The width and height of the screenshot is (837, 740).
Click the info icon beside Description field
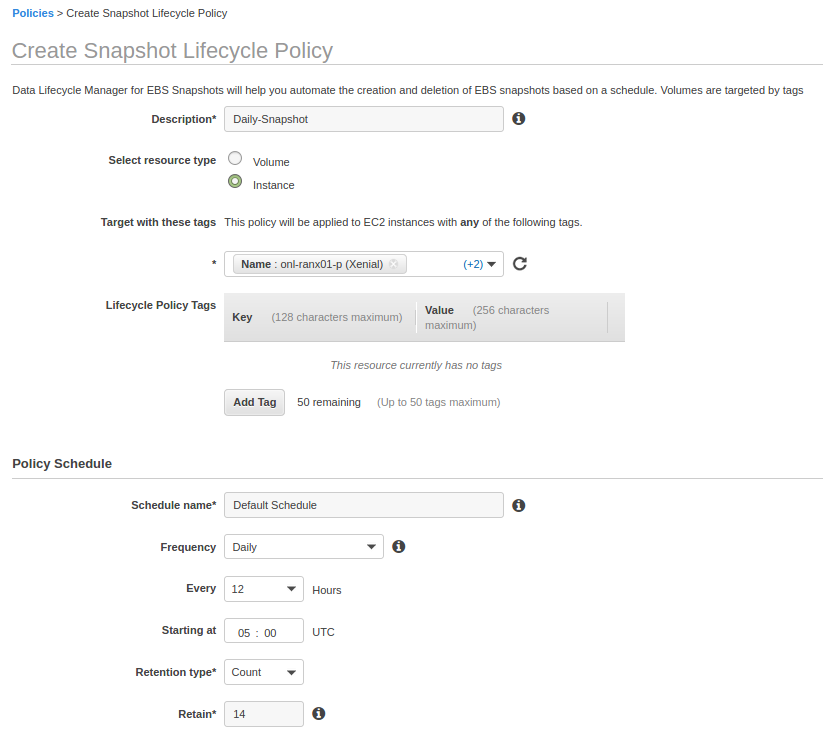[518, 119]
